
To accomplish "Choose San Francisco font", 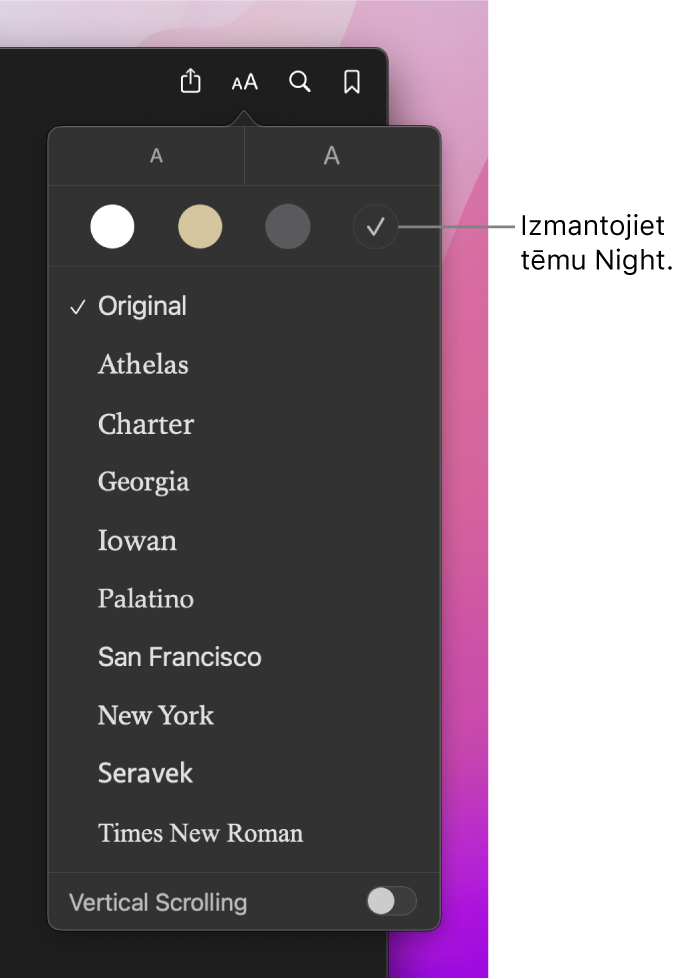I will point(180,657).
